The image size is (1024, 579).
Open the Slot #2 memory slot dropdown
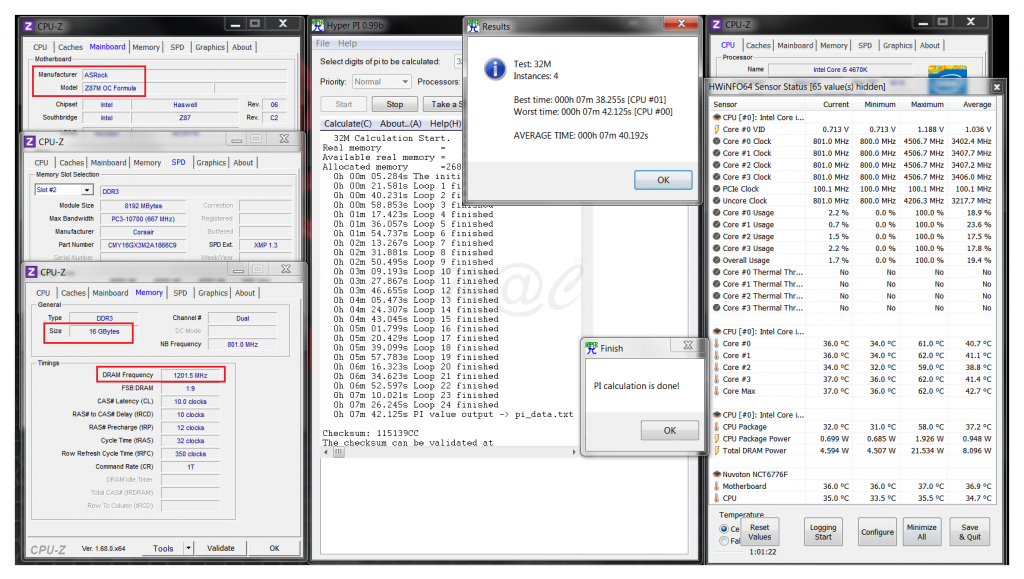(87, 189)
